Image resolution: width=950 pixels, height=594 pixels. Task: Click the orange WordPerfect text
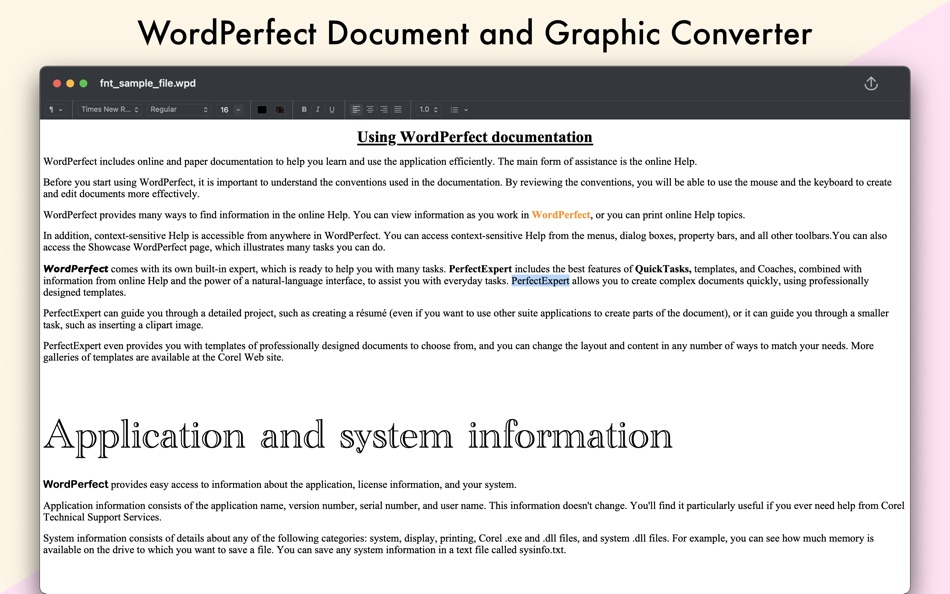pyautogui.click(x=561, y=215)
